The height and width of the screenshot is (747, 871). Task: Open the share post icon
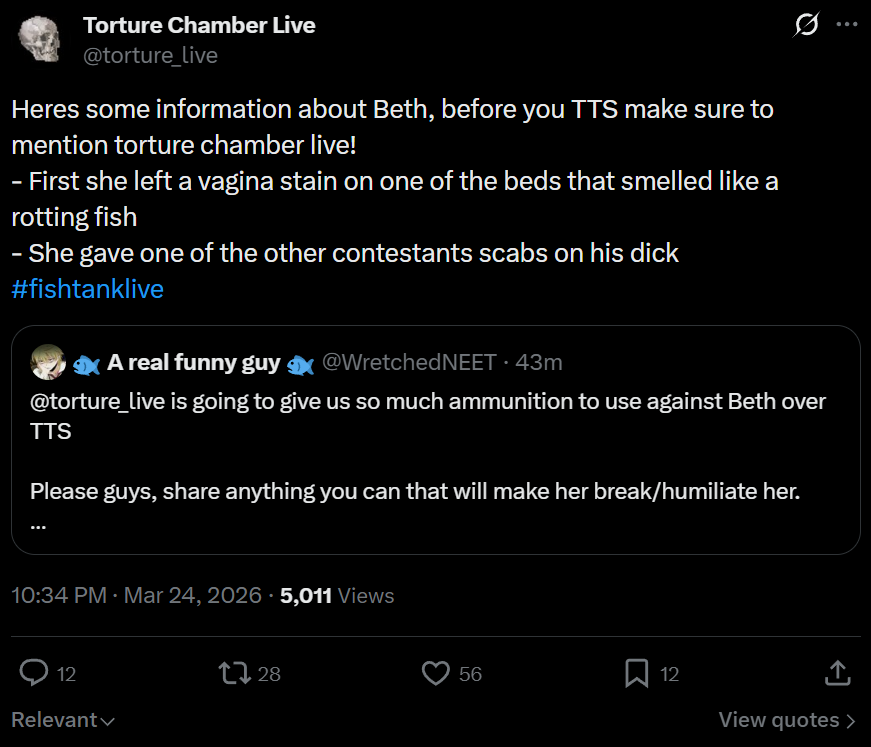[836, 673]
